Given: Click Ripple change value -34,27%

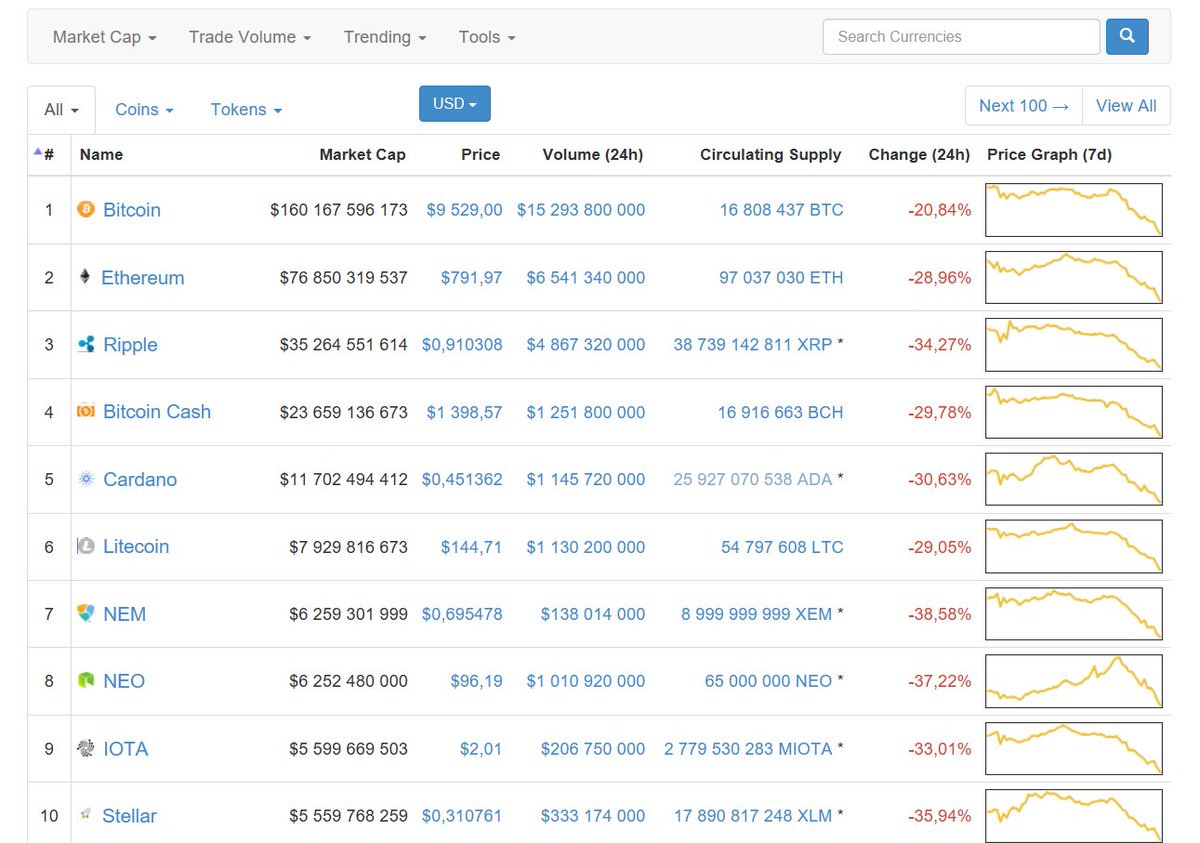Looking at the screenshot, I should pyautogui.click(x=939, y=345).
